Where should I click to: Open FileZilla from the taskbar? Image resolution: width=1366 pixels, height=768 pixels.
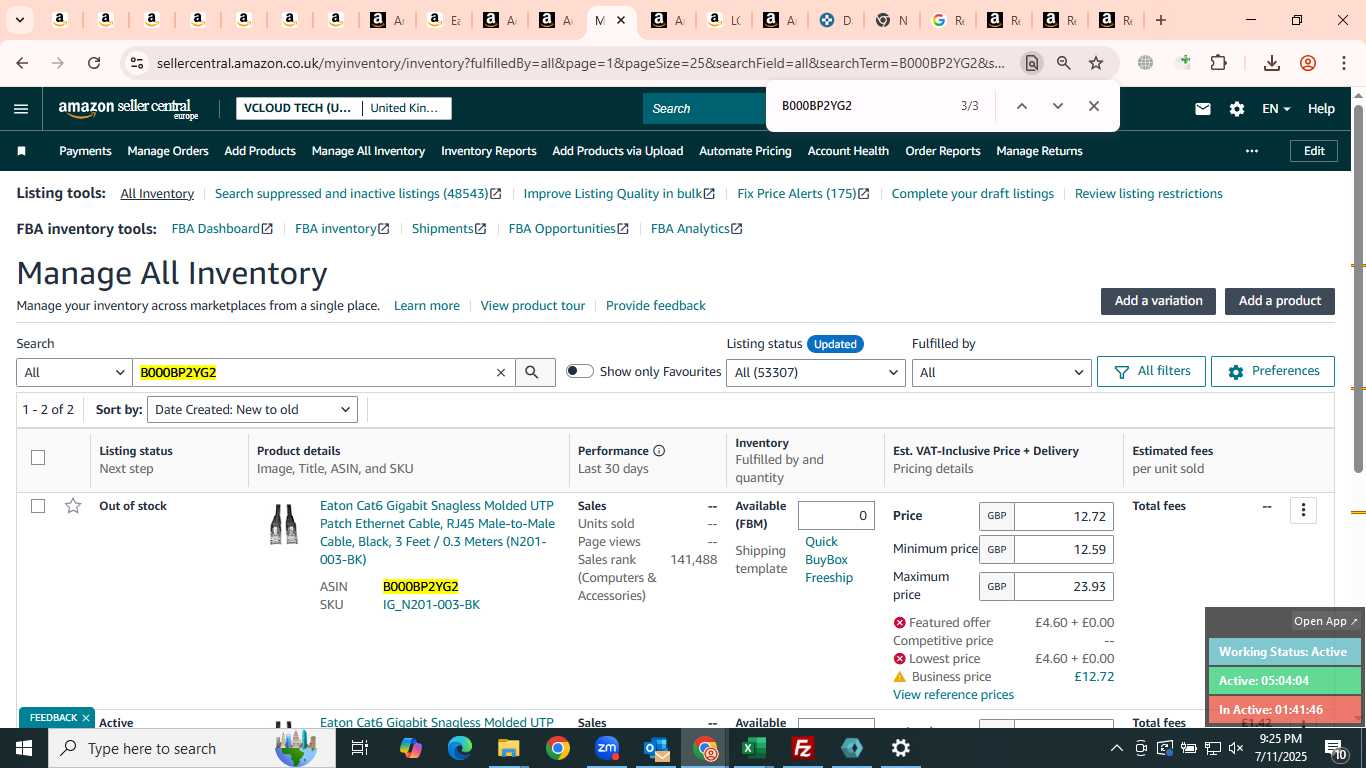802,748
